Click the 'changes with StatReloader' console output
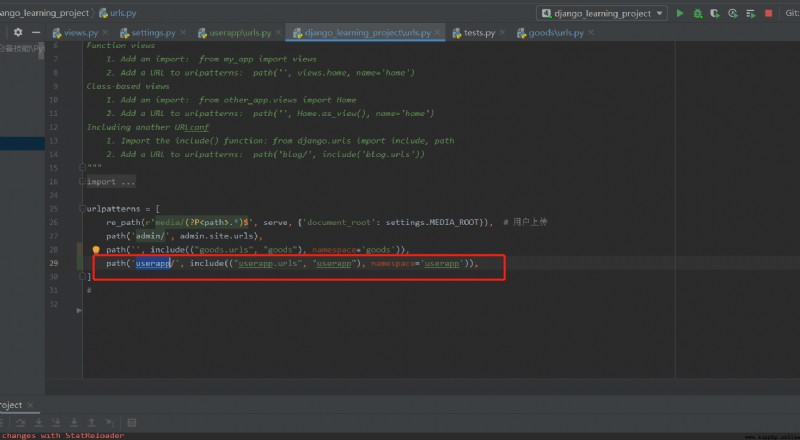 click(63, 435)
